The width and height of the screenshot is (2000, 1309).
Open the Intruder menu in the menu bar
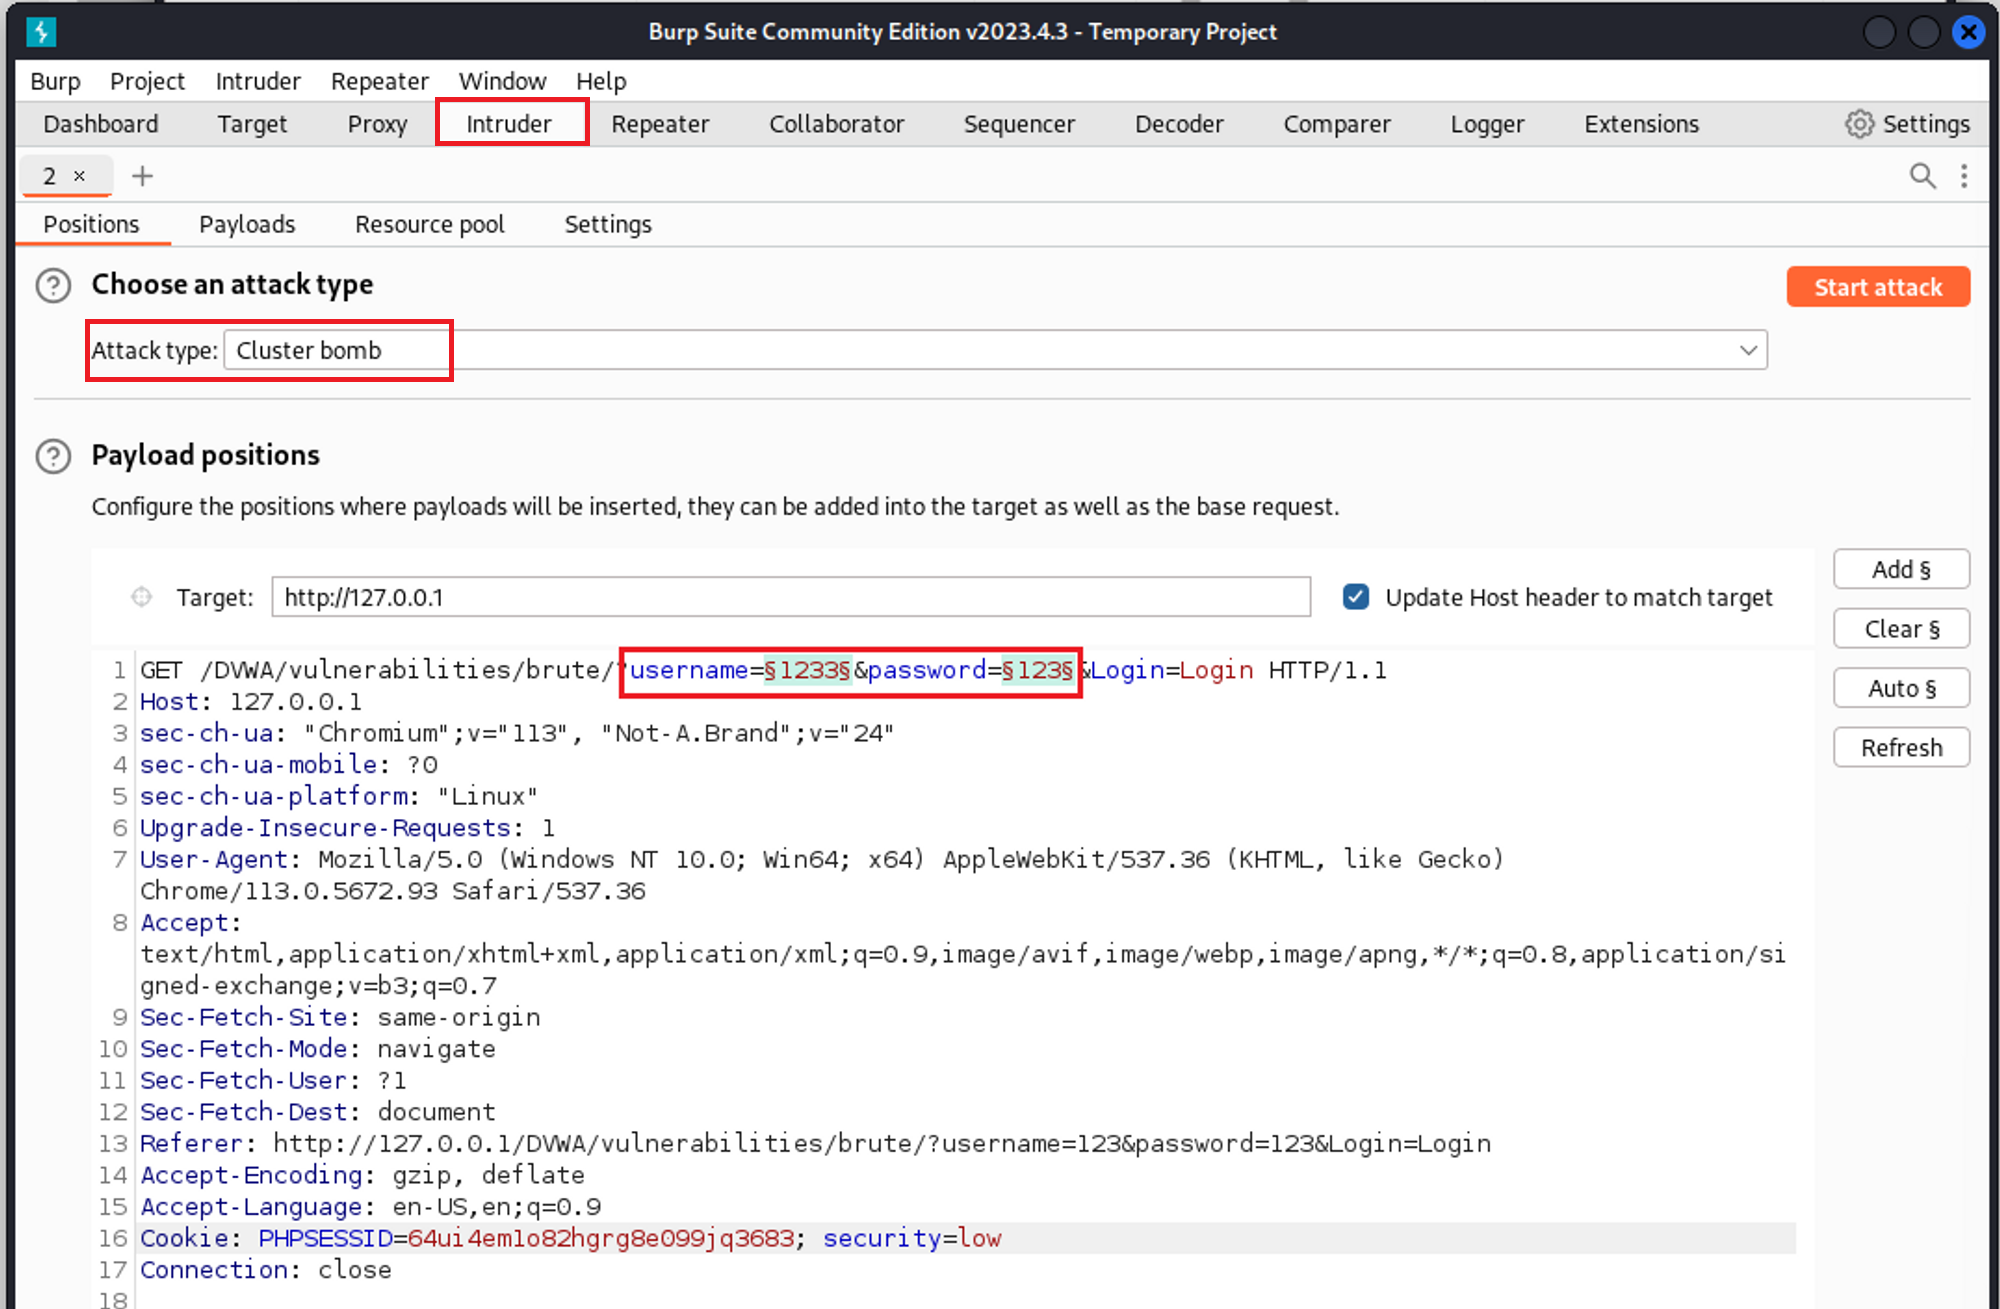(257, 81)
